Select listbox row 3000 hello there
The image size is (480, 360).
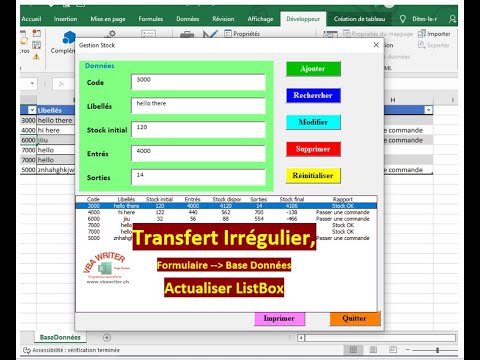pyautogui.click(x=226, y=206)
